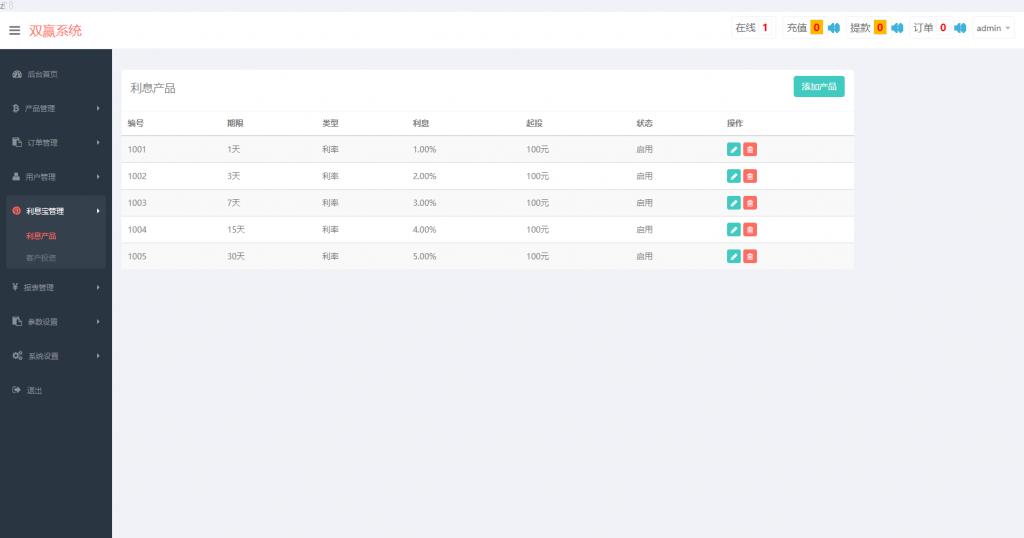Screen dimensions: 1024x538
Task: Click the hamburger menu icon beside 双赢系统
Action: tap(15, 30)
